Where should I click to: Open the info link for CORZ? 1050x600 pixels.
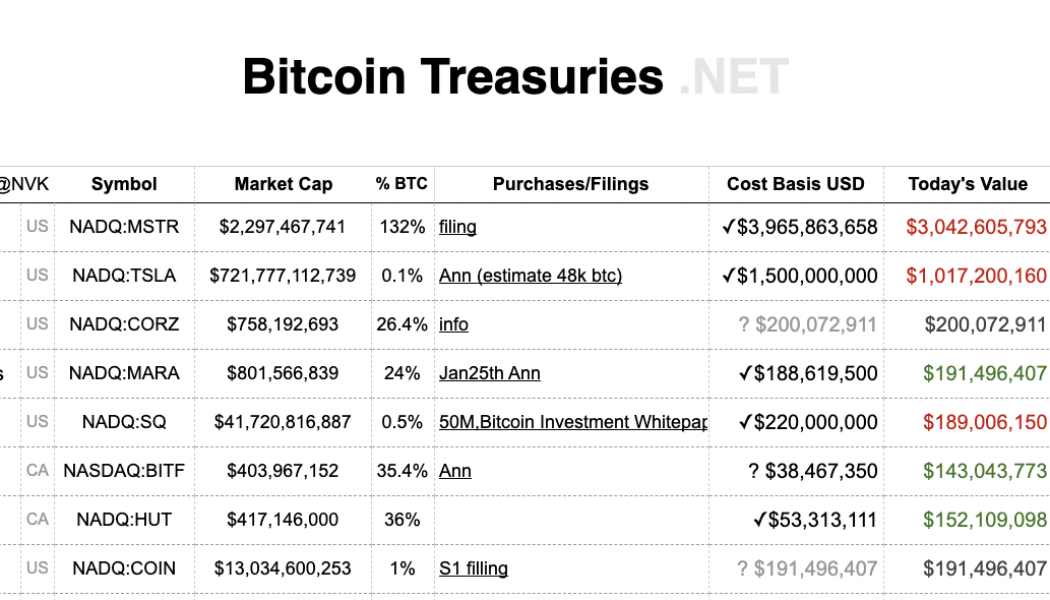452,324
